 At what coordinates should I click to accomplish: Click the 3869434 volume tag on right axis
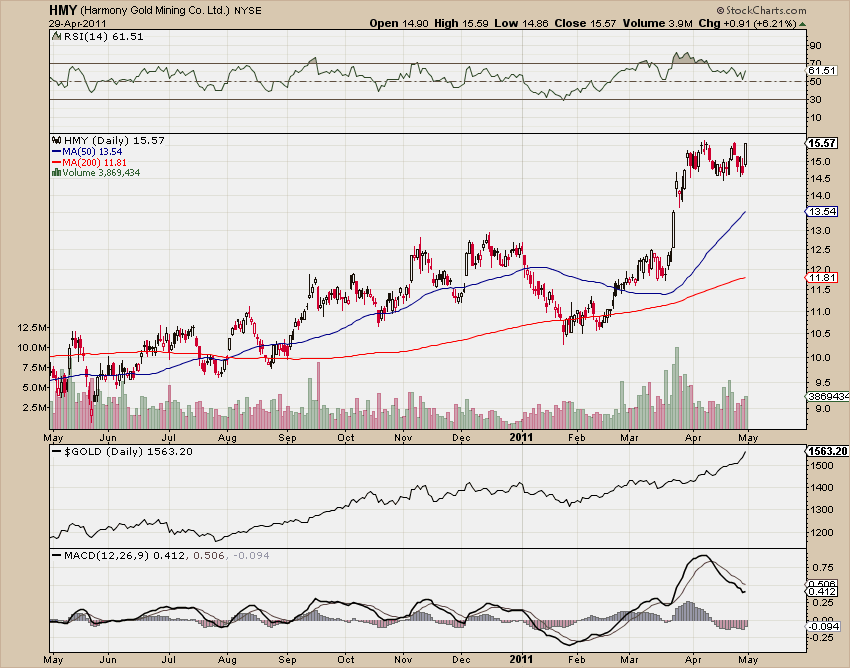pyautogui.click(x=828, y=396)
